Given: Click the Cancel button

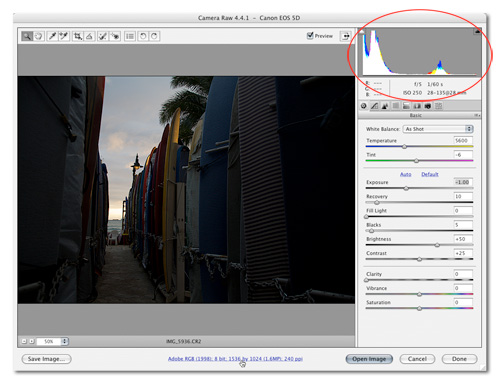Looking at the screenshot, I should tap(417, 359).
